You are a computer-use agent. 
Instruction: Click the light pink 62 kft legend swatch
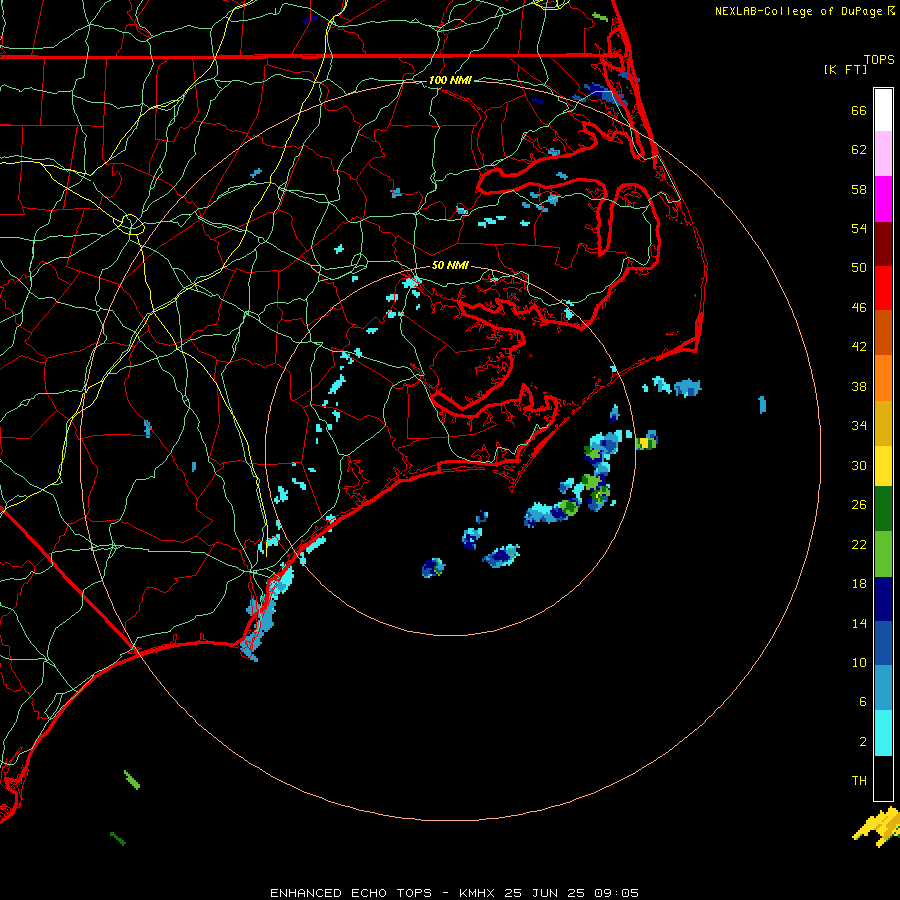click(x=883, y=153)
